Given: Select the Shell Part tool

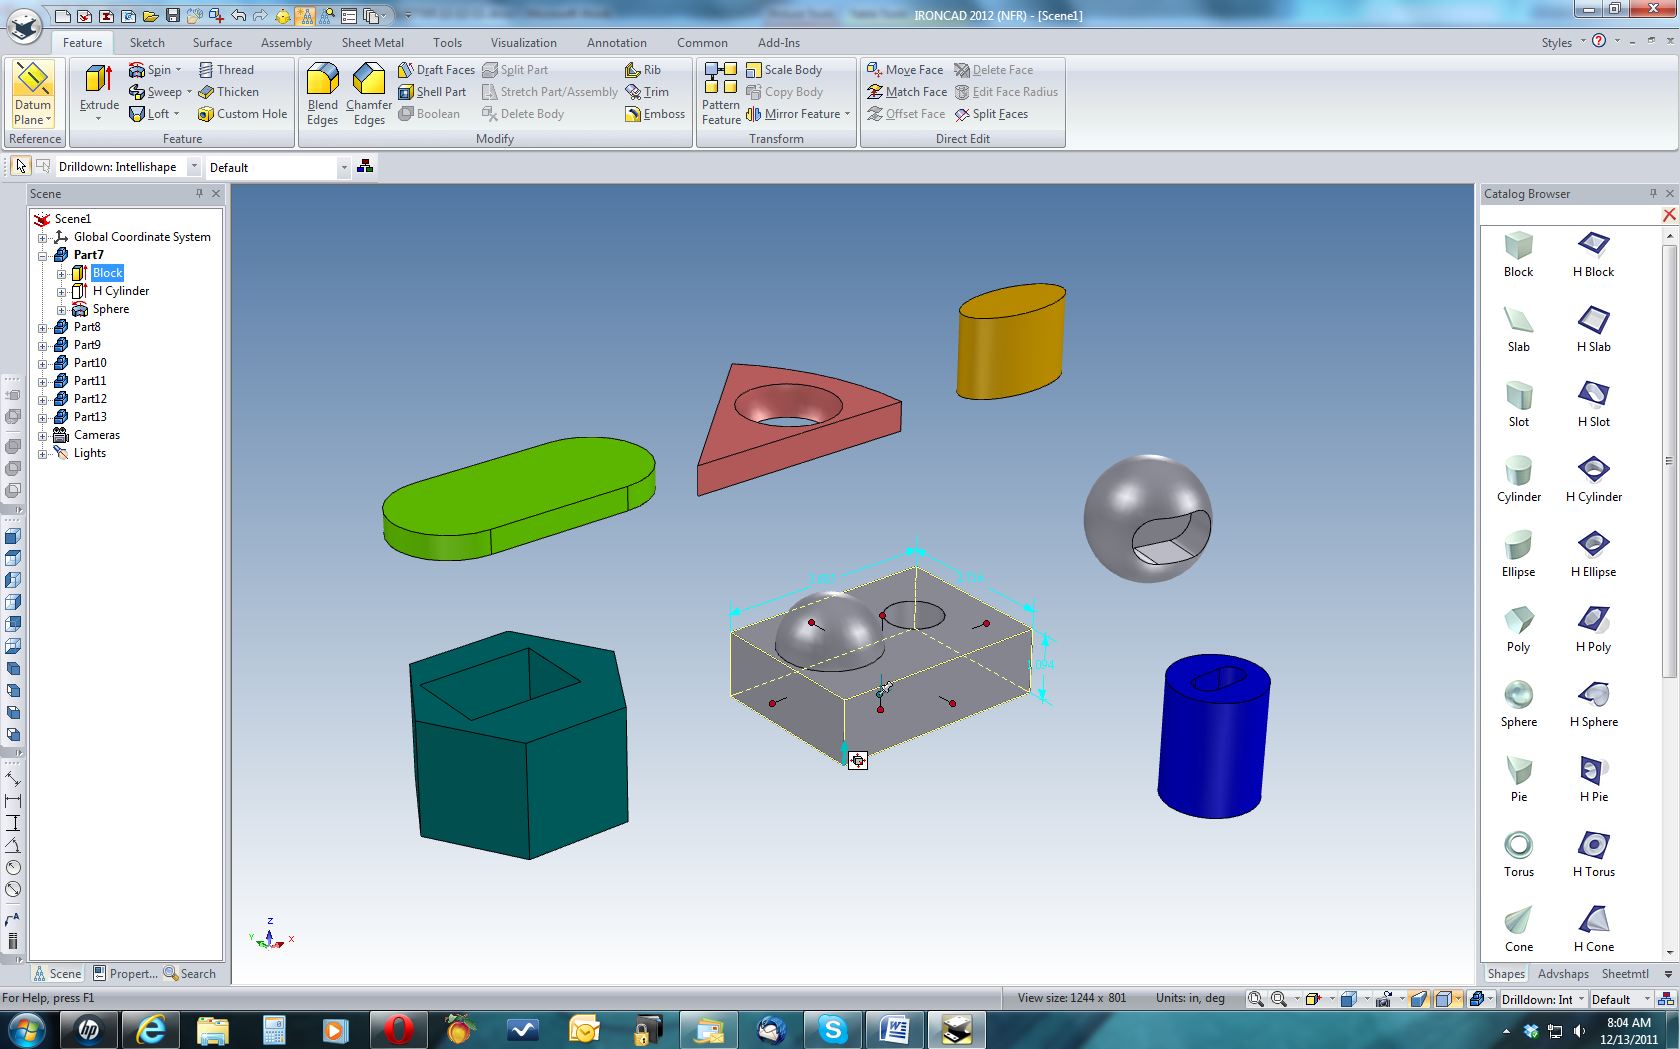Looking at the screenshot, I should tap(432, 92).
